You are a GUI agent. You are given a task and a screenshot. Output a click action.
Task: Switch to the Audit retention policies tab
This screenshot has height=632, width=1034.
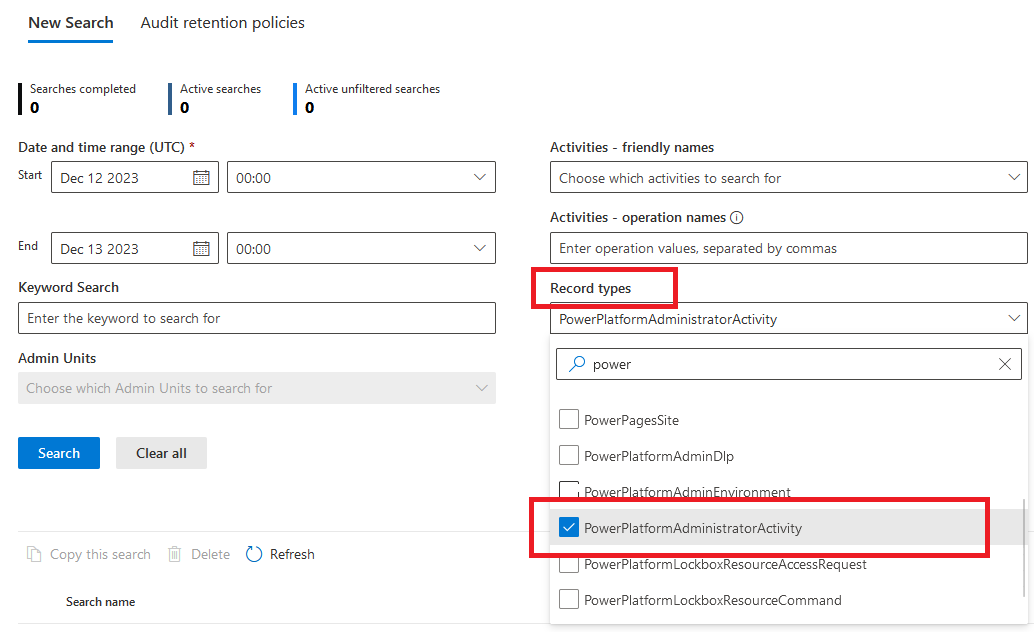(222, 22)
